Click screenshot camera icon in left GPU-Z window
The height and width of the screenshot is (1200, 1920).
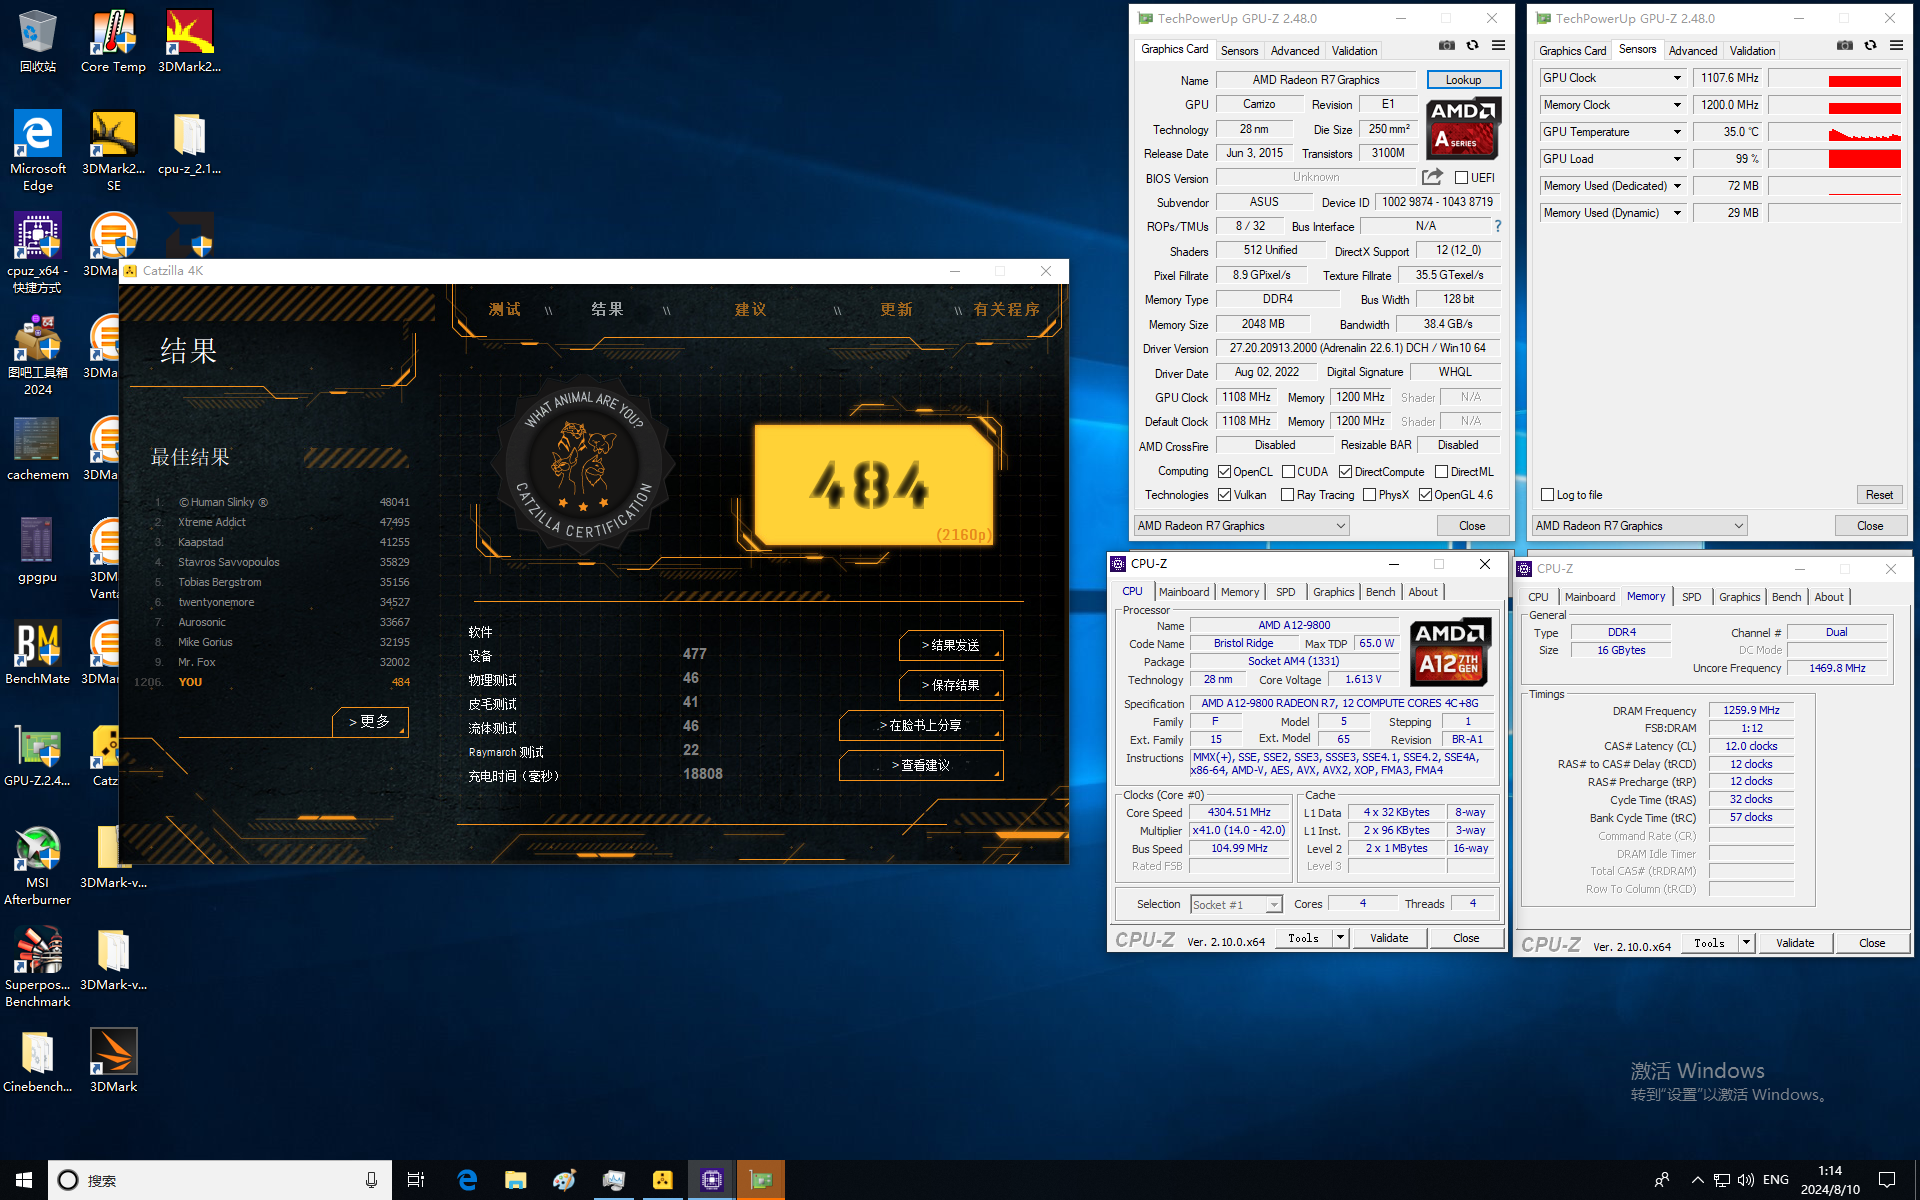point(1446,46)
